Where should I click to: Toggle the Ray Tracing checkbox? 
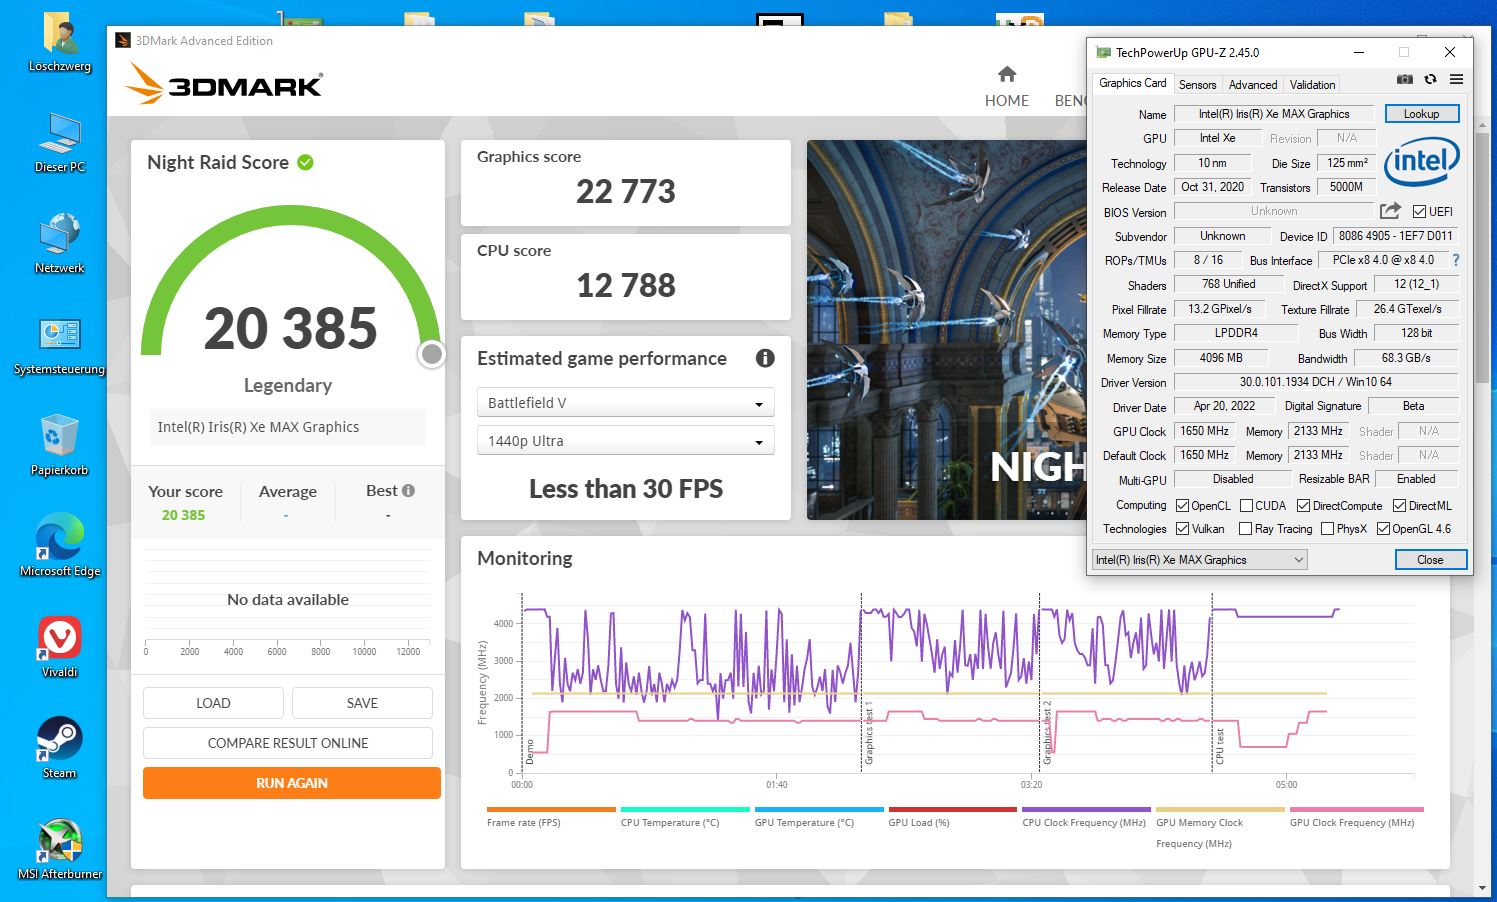pos(1245,529)
